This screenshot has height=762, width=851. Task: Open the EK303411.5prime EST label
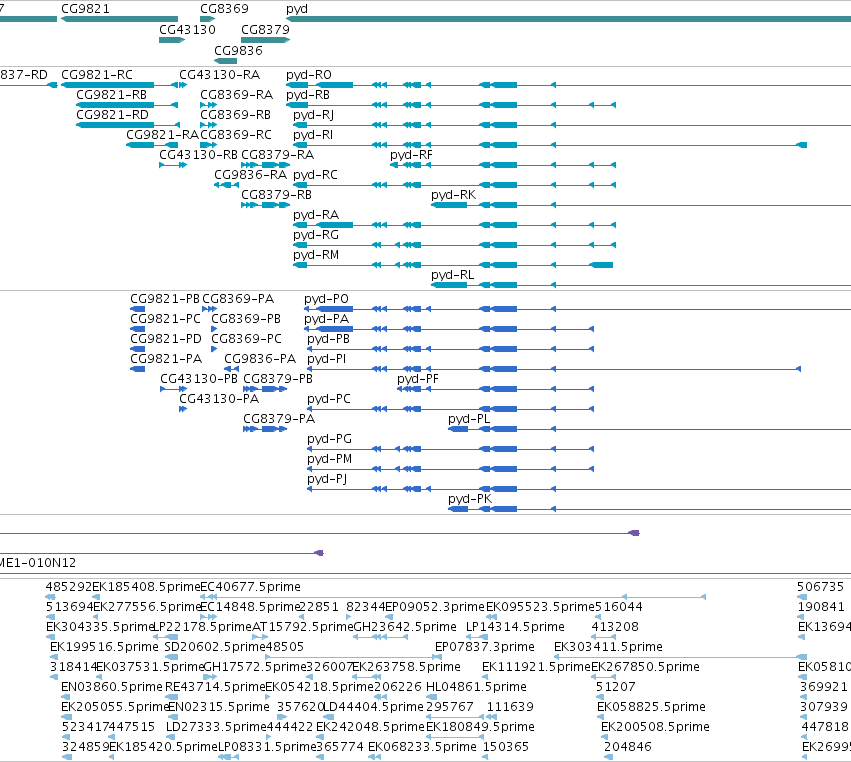[608, 646]
